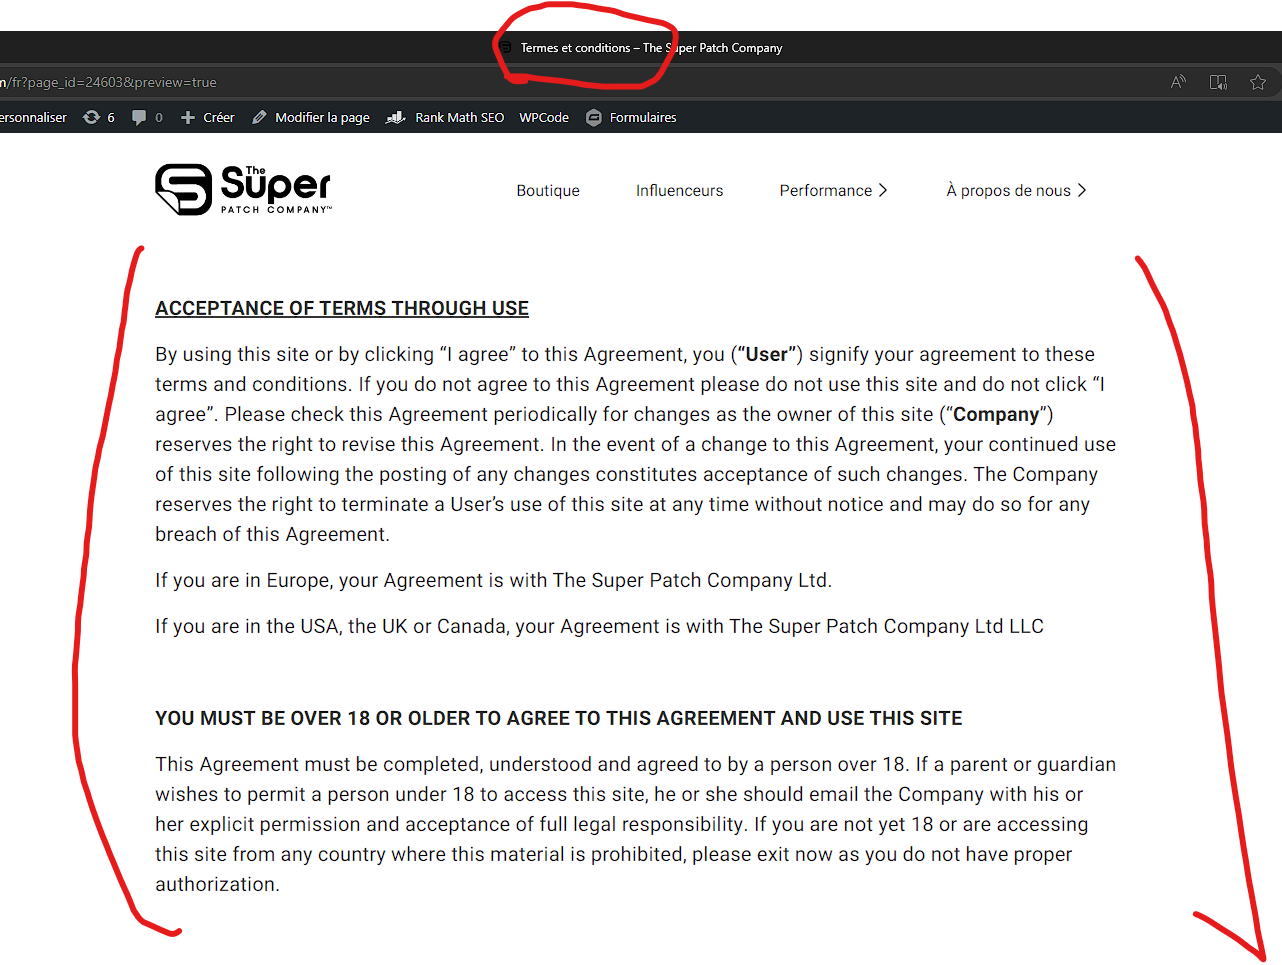Click Personnaliser in admin bar
This screenshot has height=965, width=1282.
point(33,117)
